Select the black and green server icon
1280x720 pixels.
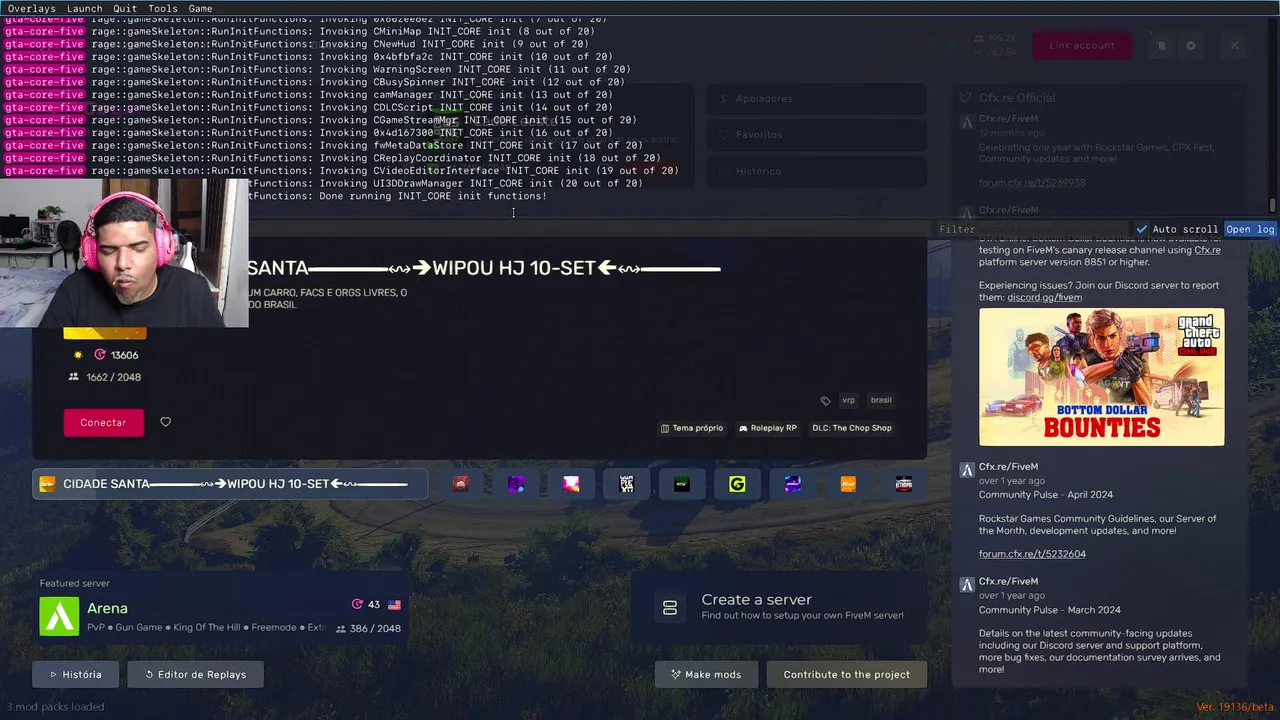tap(682, 484)
